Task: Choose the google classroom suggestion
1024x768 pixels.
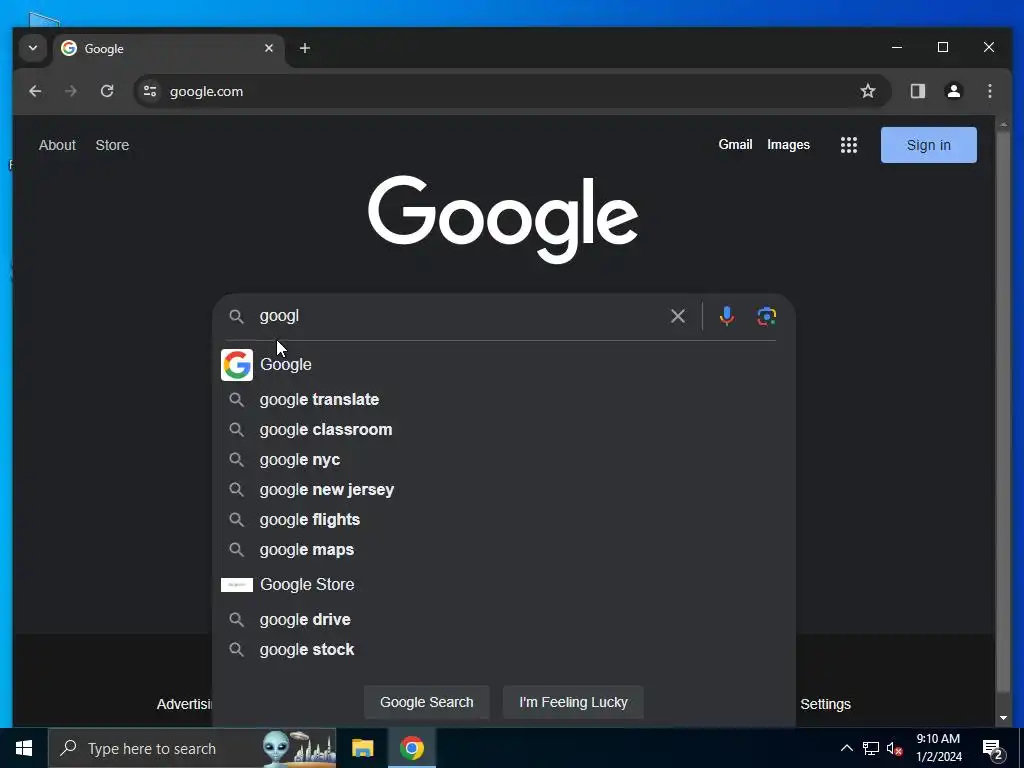Action: click(x=504, y=430)
